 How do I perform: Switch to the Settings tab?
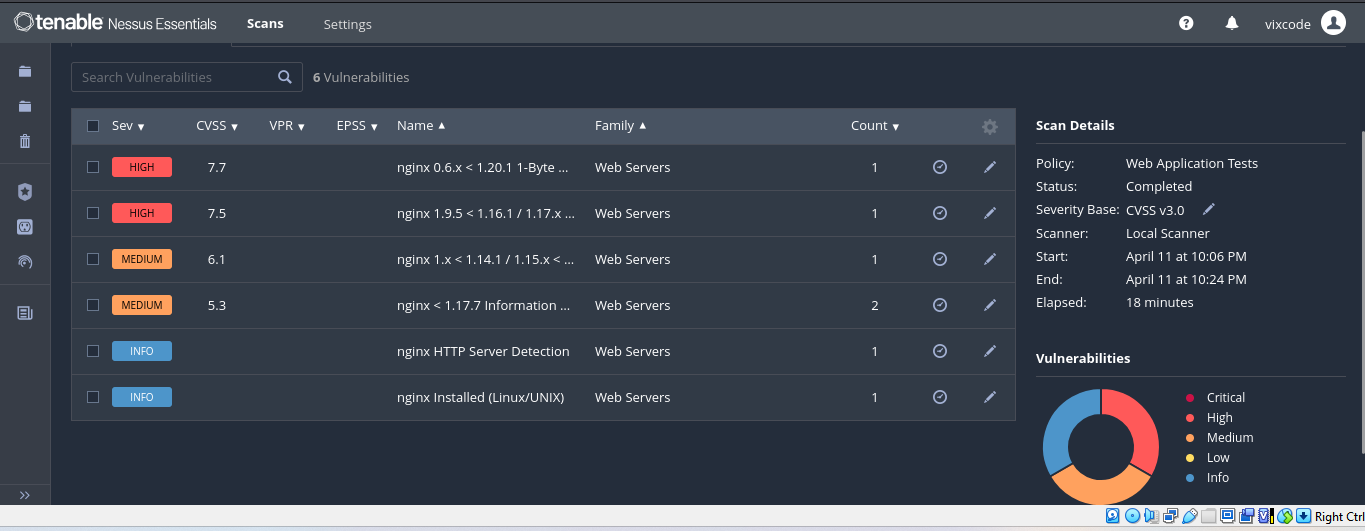point(347,24)
